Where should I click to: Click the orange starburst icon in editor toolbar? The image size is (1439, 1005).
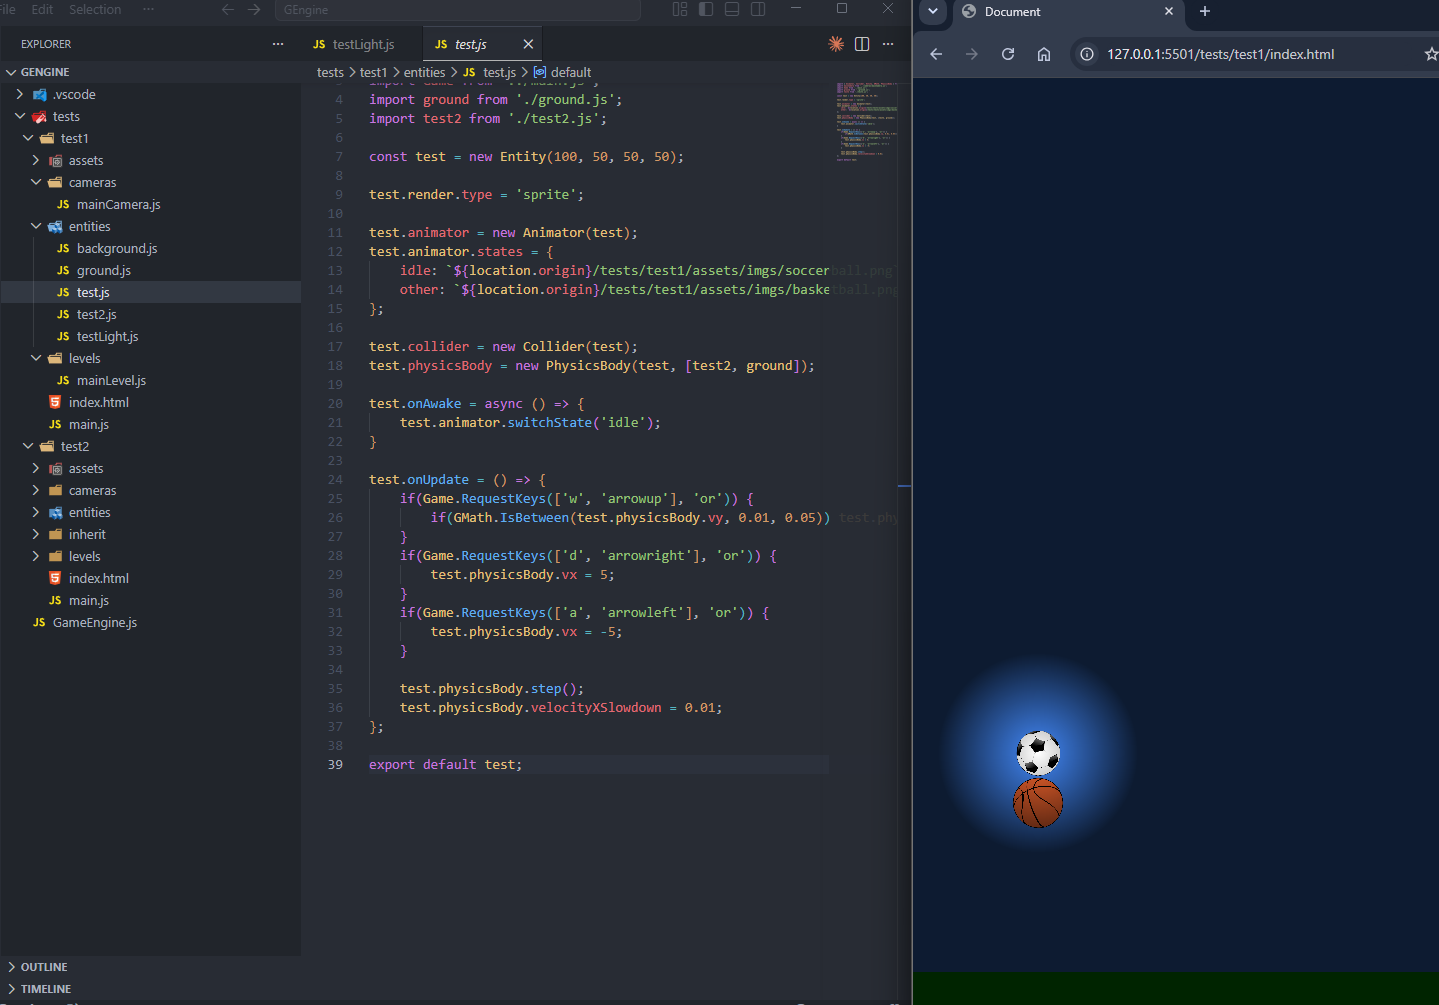836,44
